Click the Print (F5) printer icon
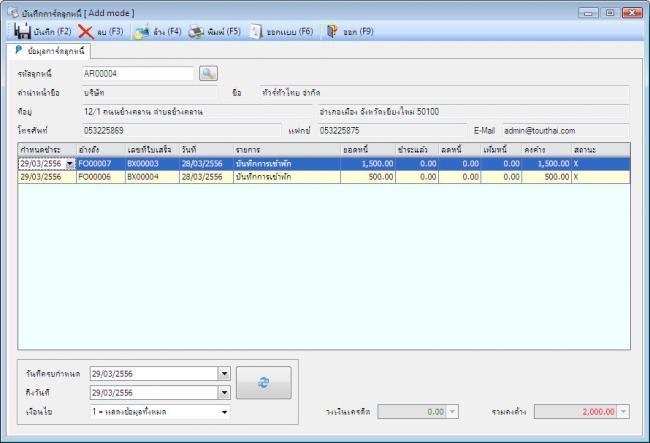Viewport: 650px width, 443px height. [x=196, y=32]
